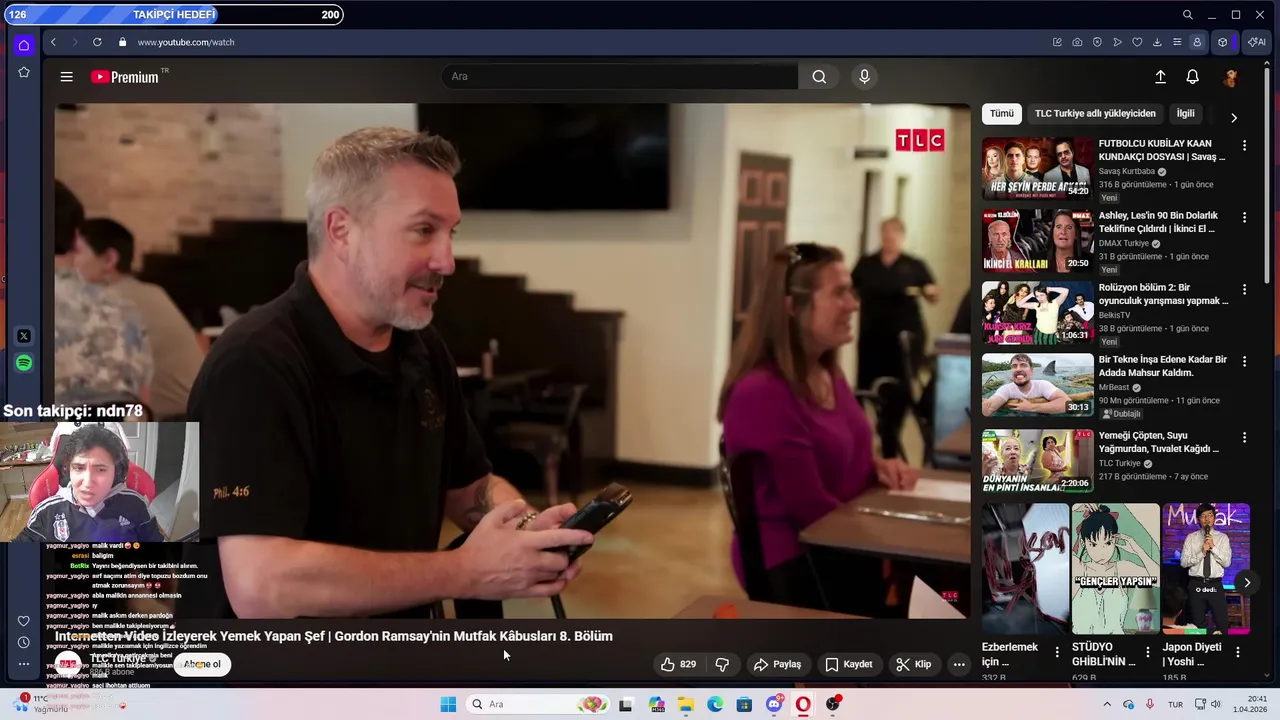Open the sidebar heart (pinboards) icon at bottom
Screen dimensions: 1280x720
point(24,621)
